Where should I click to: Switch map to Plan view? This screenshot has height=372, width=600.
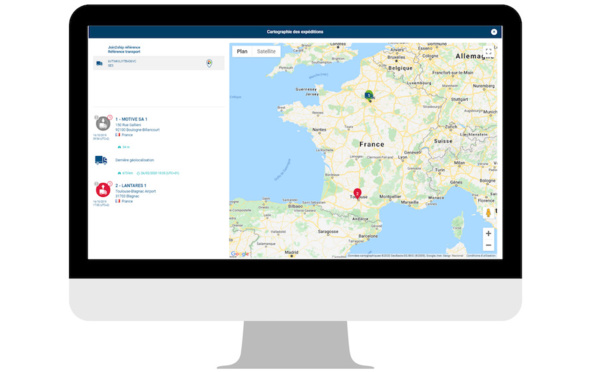[x=242, y=51]
